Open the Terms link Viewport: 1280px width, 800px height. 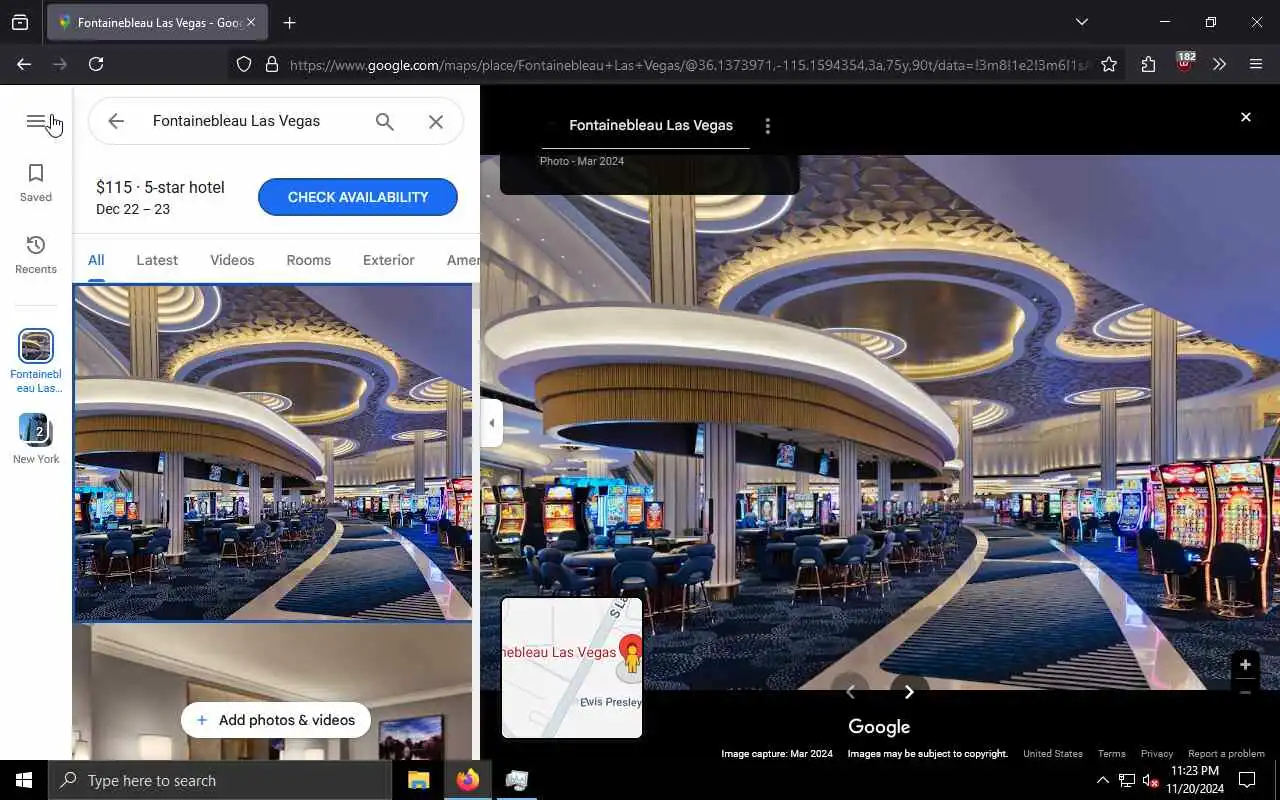[x=1111, y=754]
